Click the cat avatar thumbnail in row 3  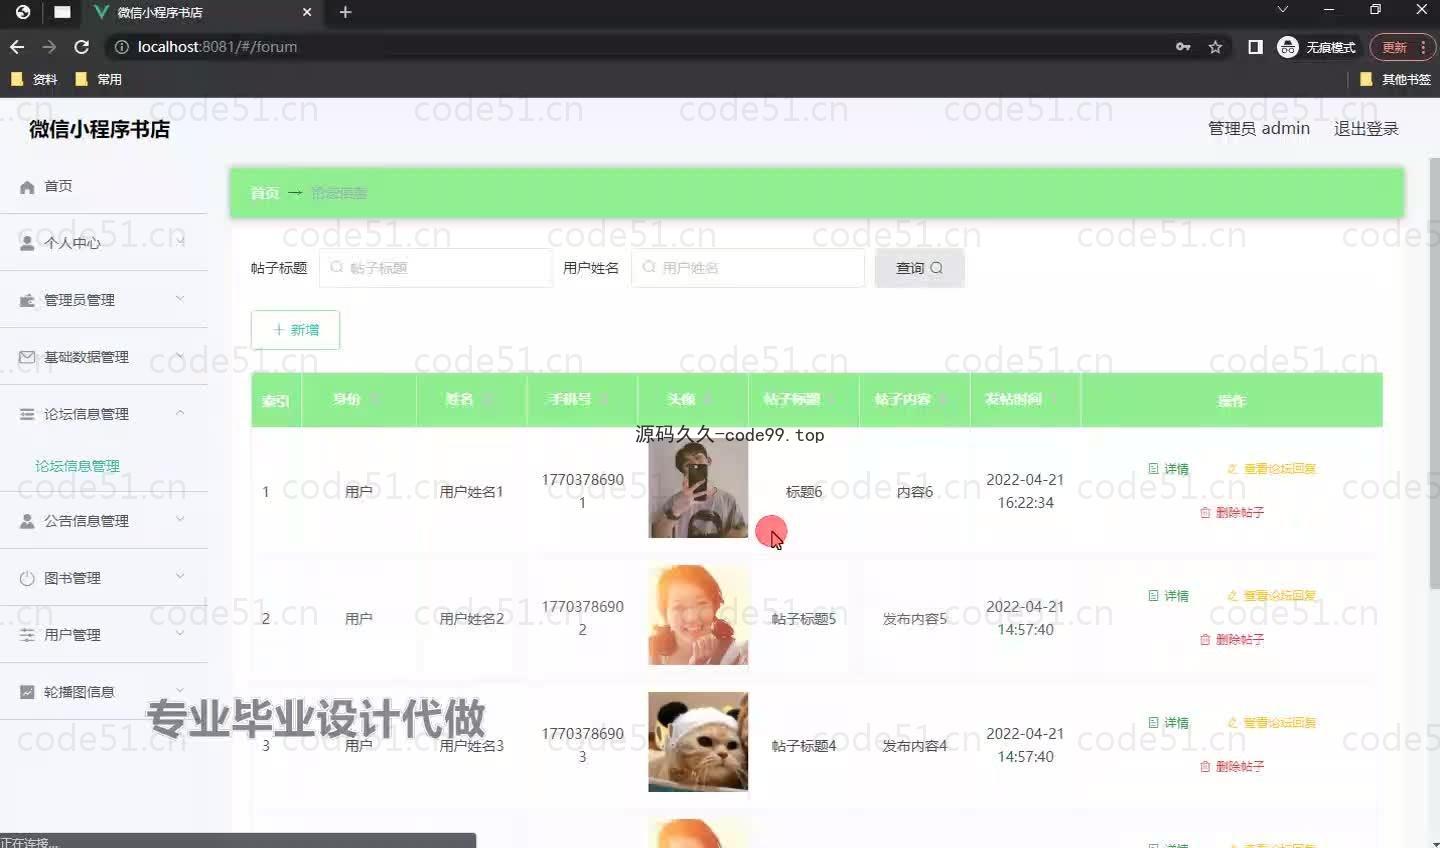698,742
